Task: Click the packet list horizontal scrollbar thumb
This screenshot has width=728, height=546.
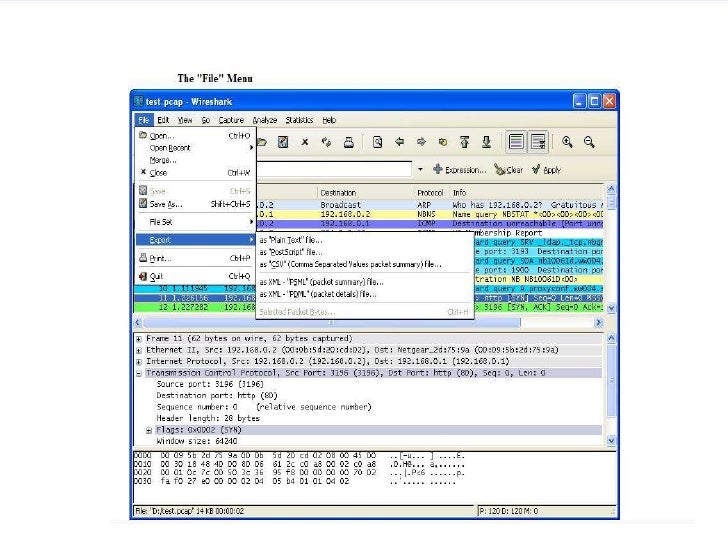Action: click(x=332, y=322)
